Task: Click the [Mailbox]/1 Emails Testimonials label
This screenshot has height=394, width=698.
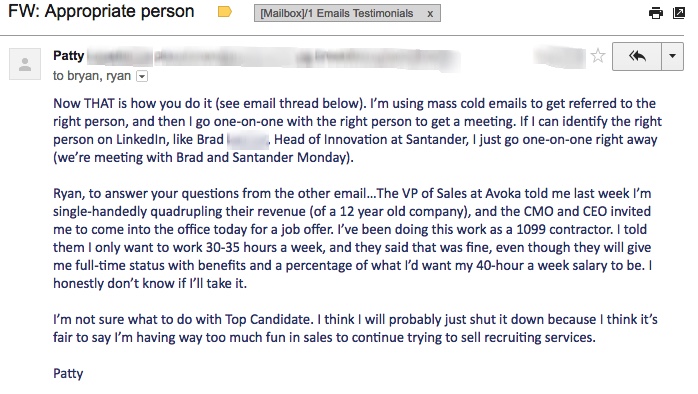Action: tap(337, 14)
